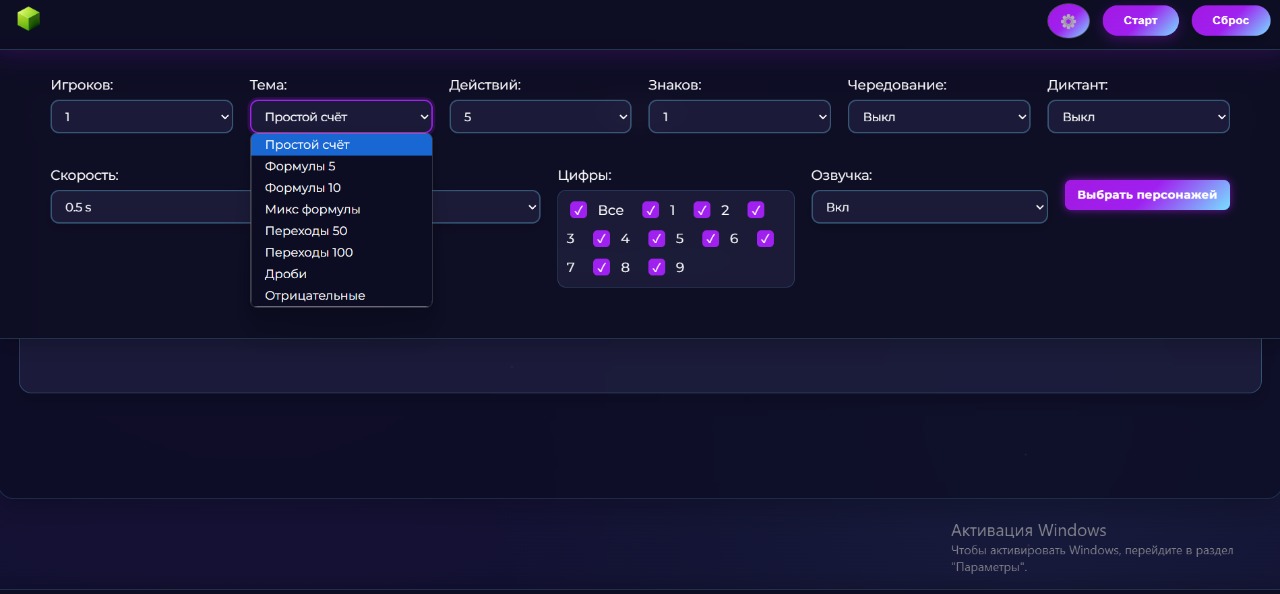This screenshot has width=1280, height=594.
Task: Toggle the "Все" digits checkbox
Action: 578,210
